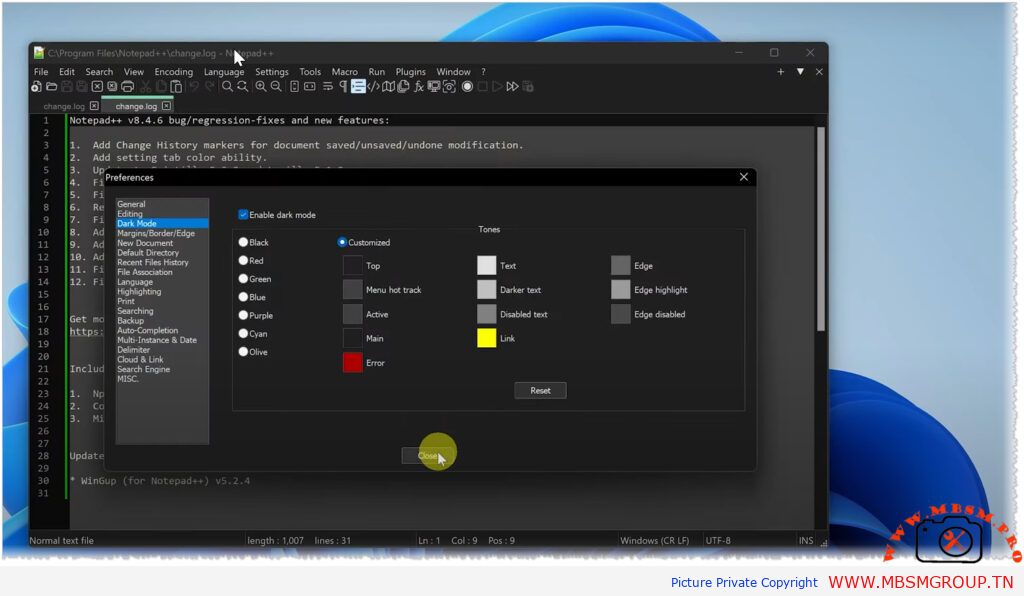Click the Close All toolbar icon
The width and height of the screenshot is (1024, 596).
[112, 87]
